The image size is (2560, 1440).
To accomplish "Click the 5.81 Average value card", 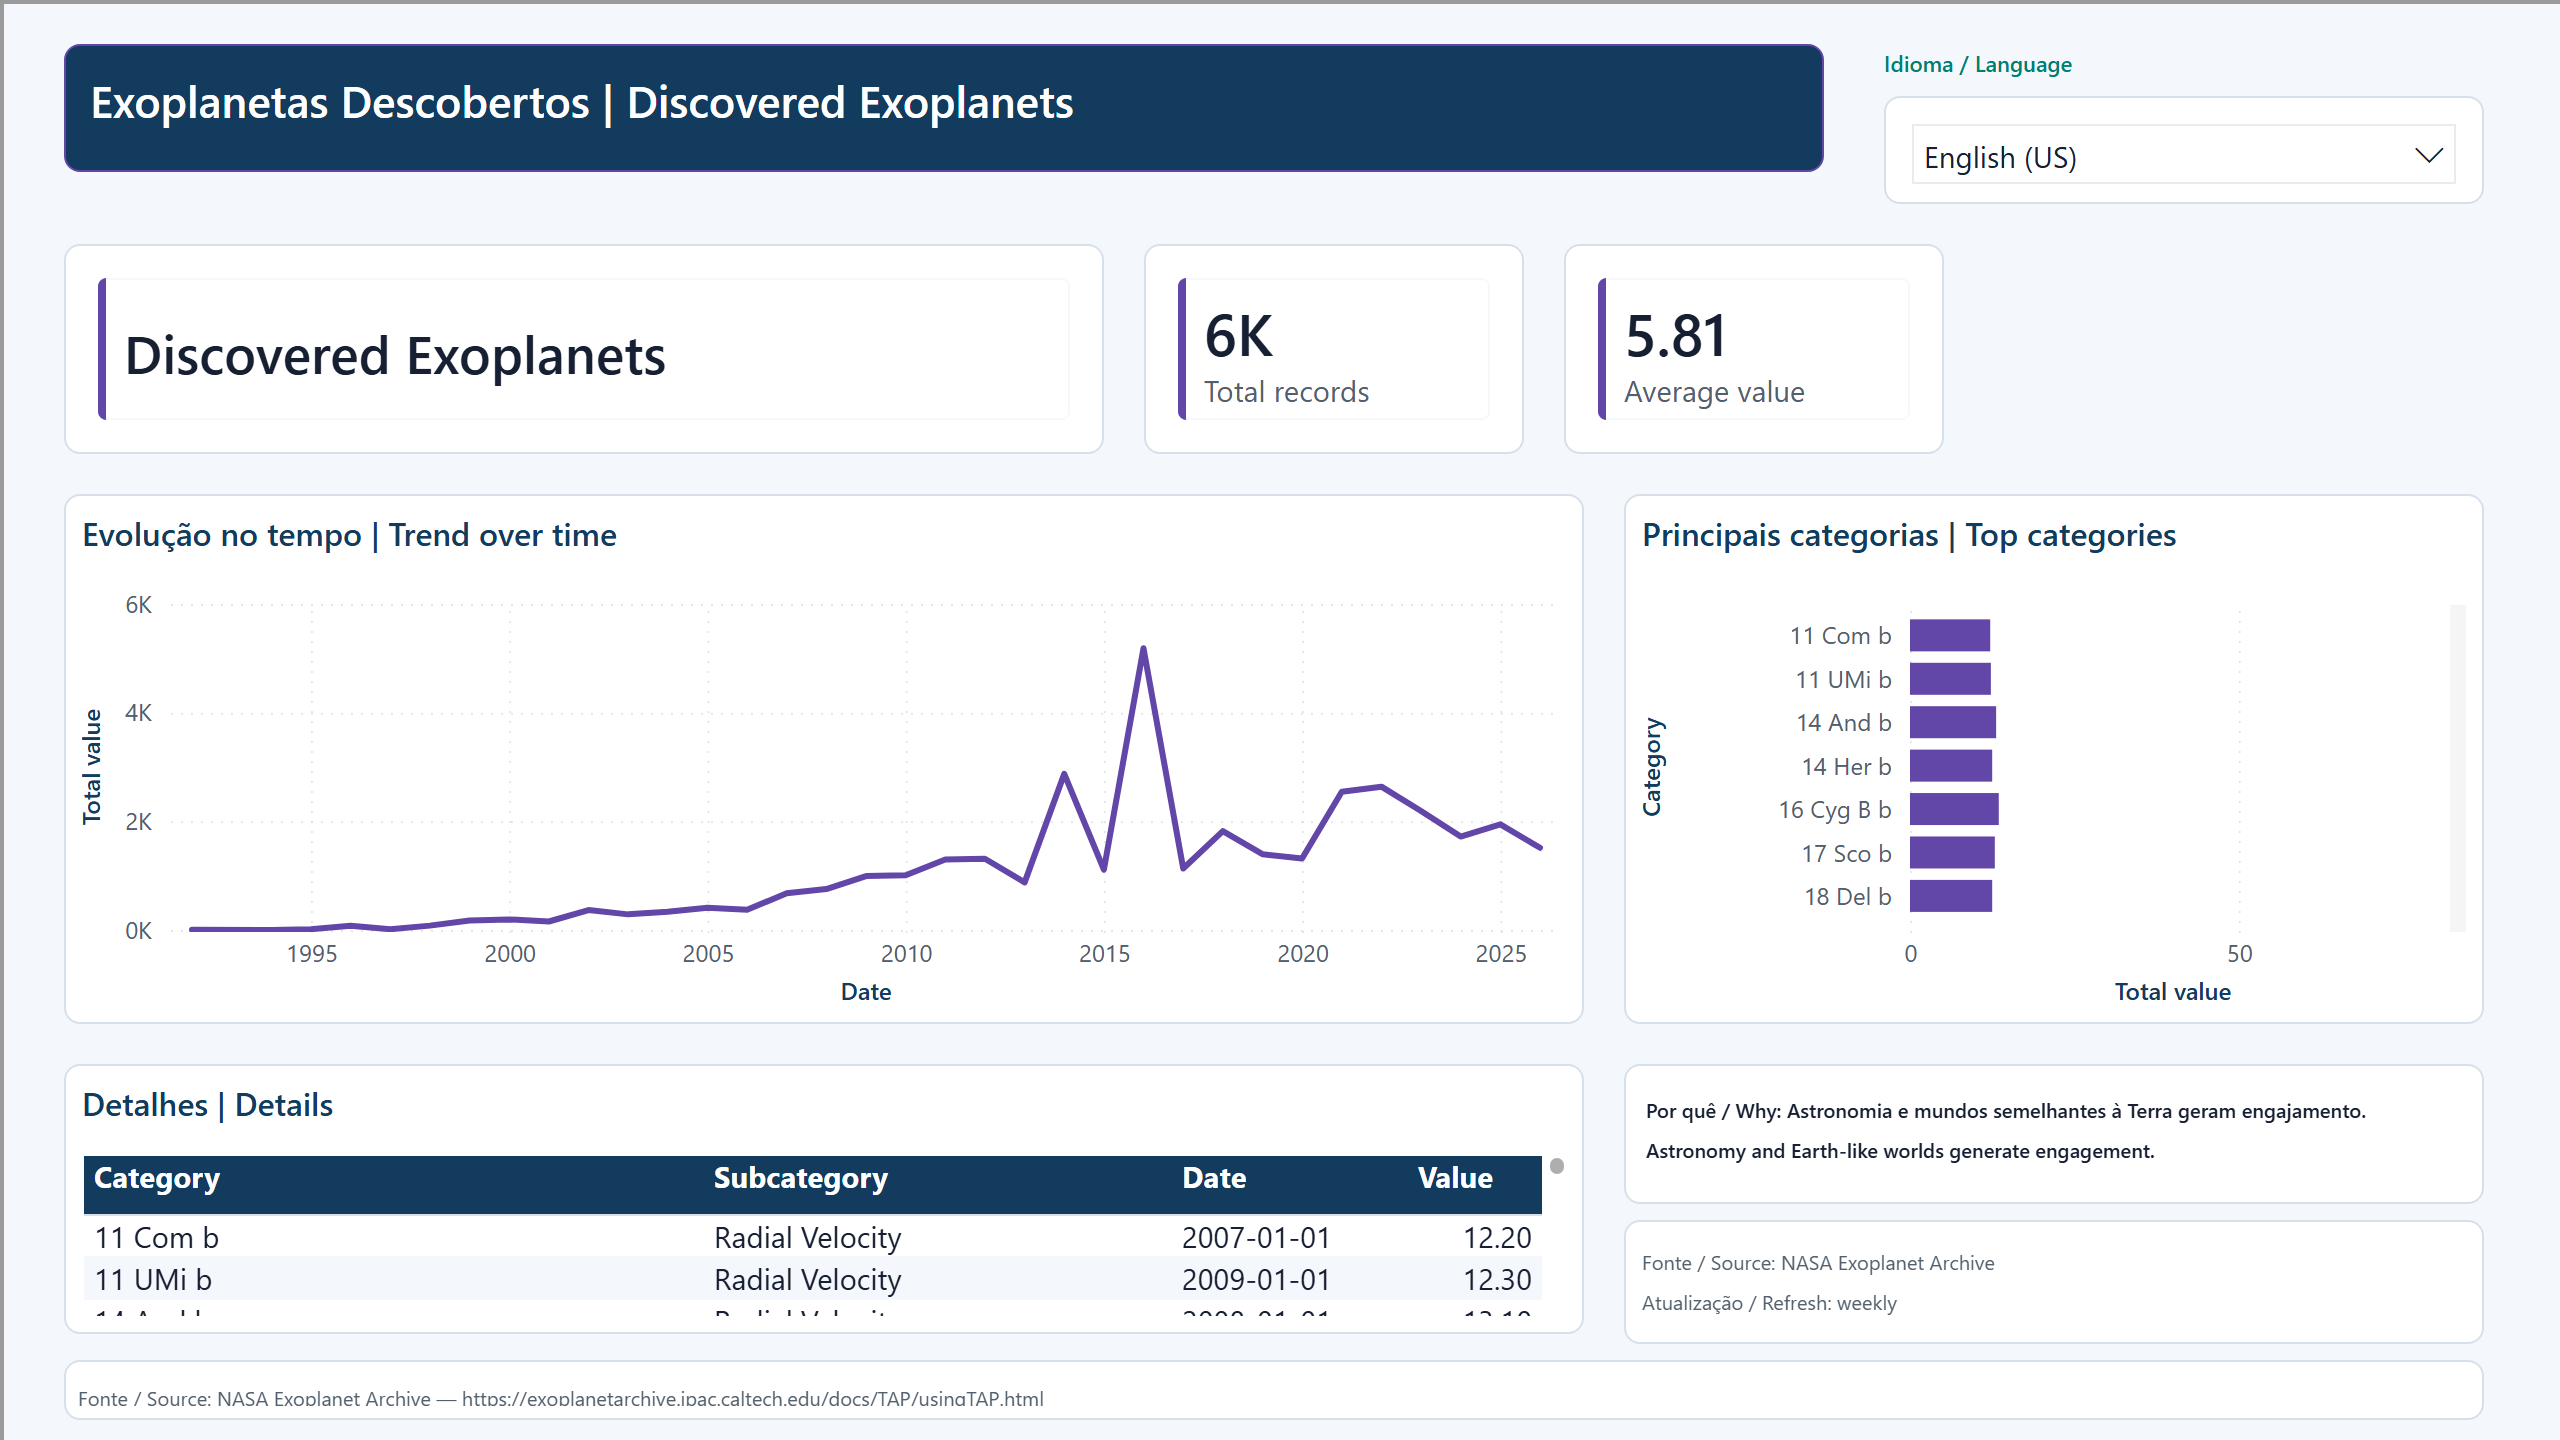I will pyautogui.click(x=1753, y=349).
